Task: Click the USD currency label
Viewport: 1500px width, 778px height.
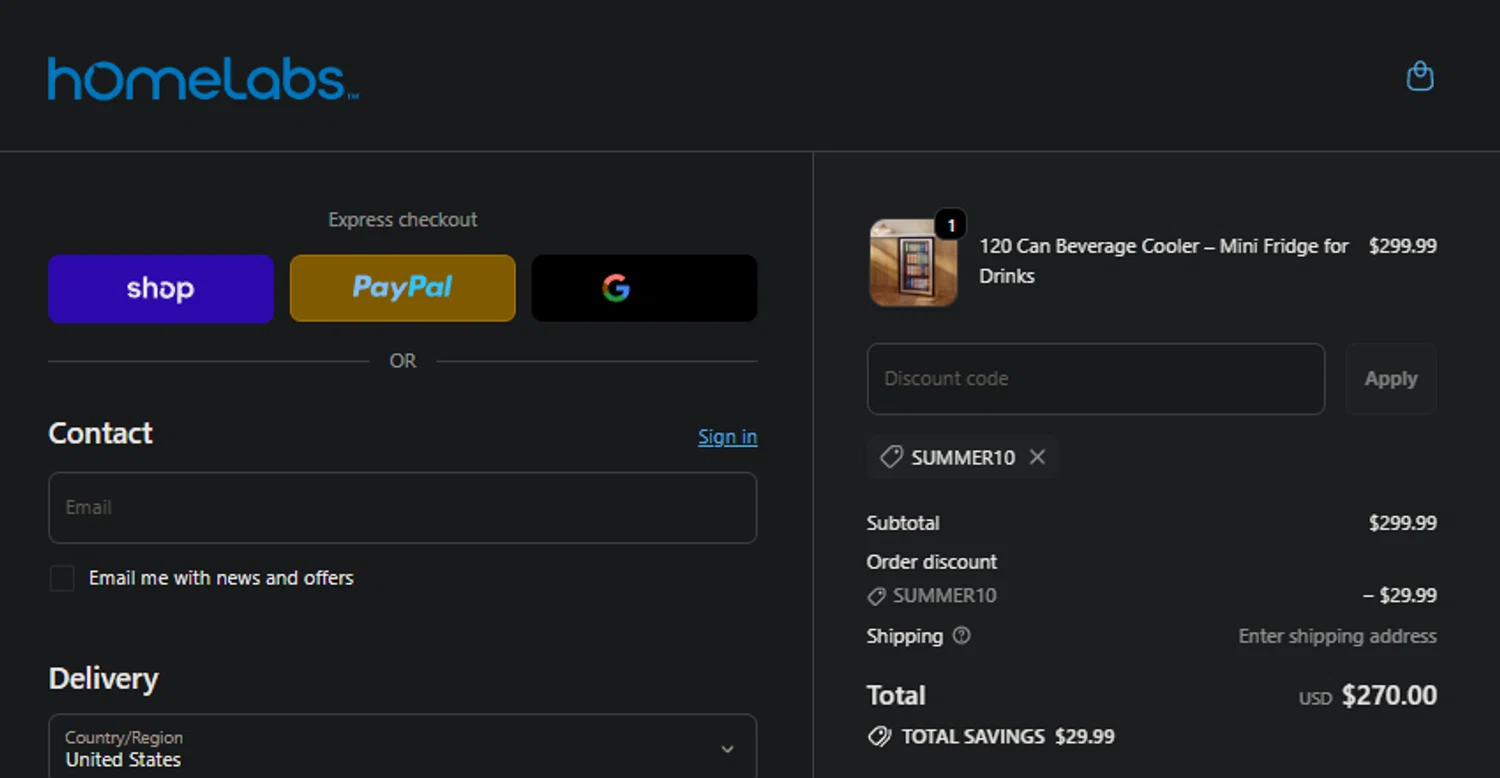Action: (1315, 699)
